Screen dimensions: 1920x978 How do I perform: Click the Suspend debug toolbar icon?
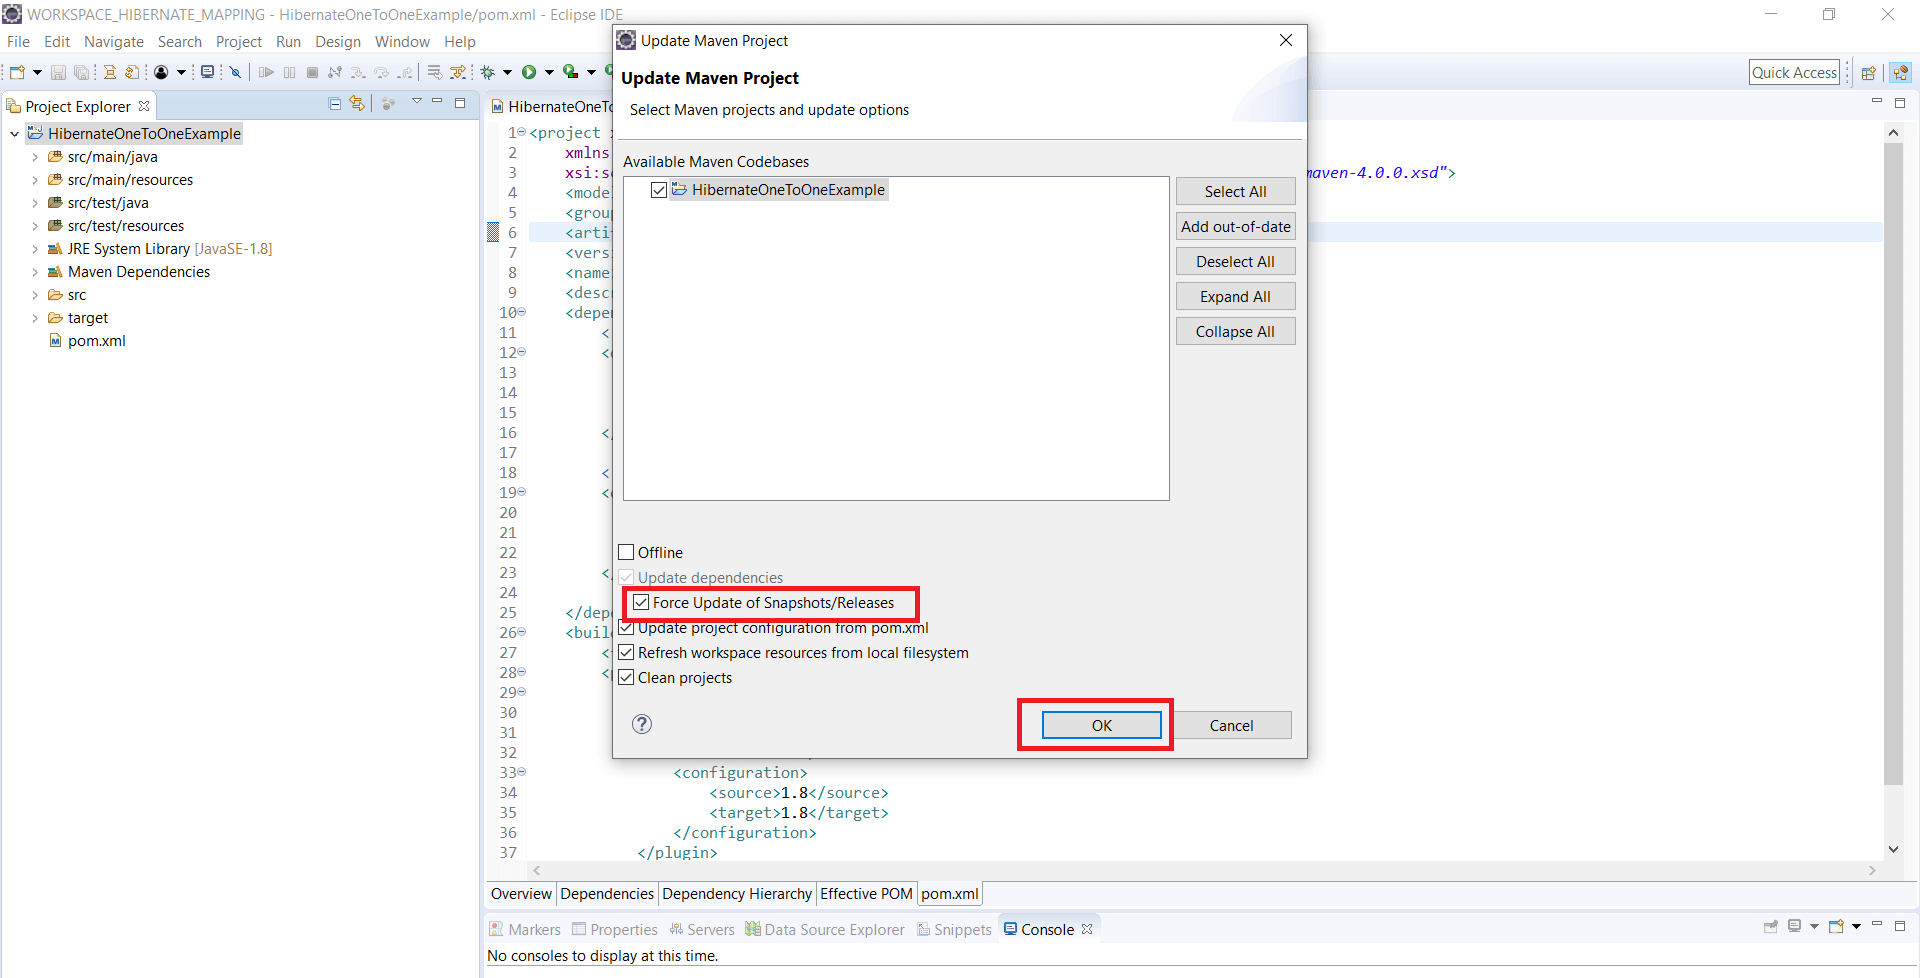point(289,72)
